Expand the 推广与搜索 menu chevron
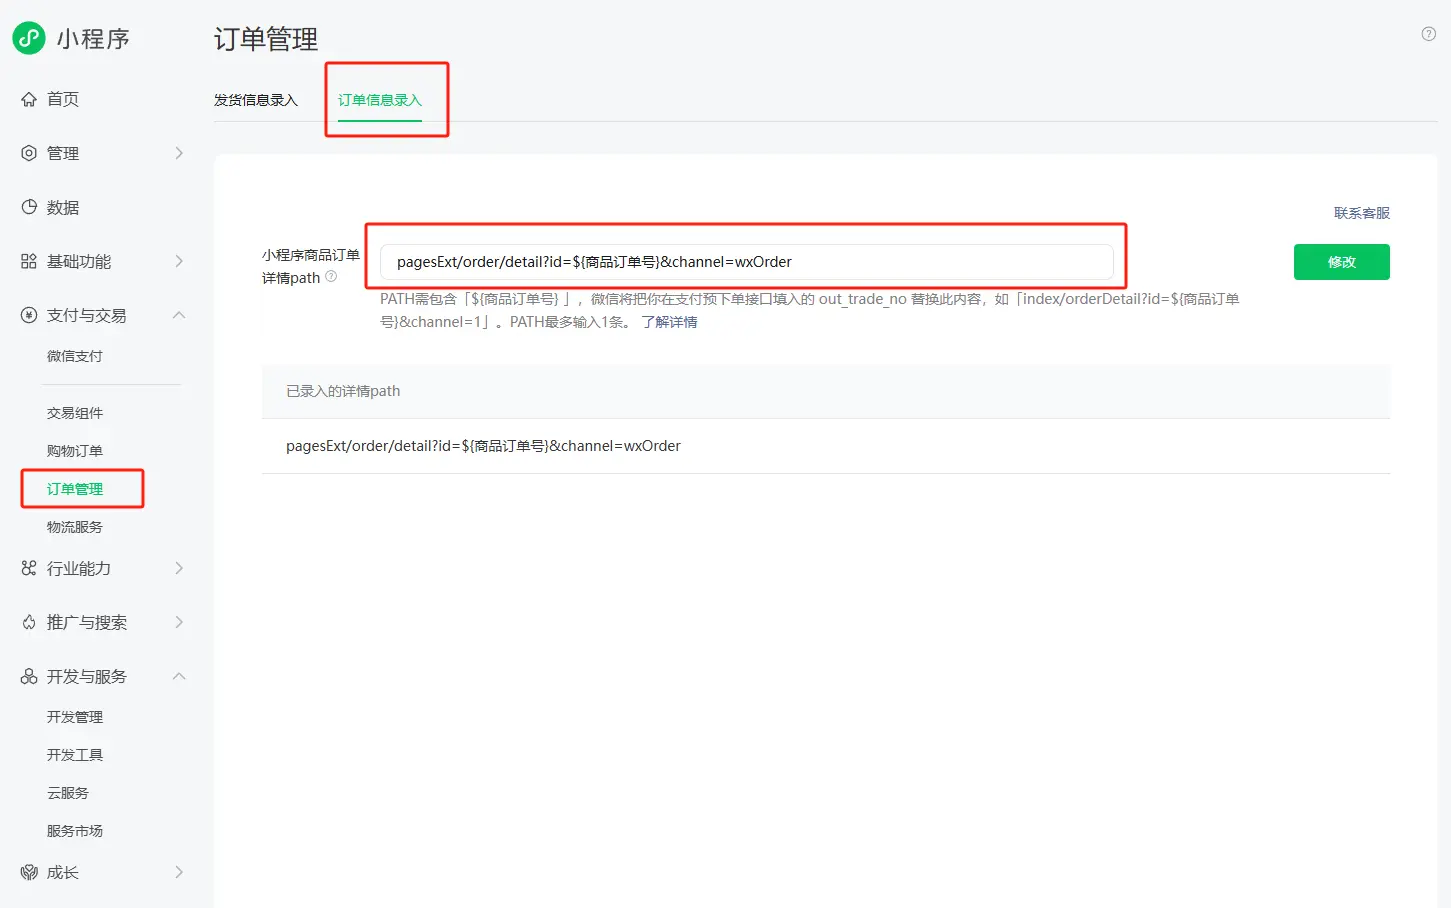Image resolution: width=1451 pixels, height=908 pixels. pyautogui.click(x=179, y=622)
